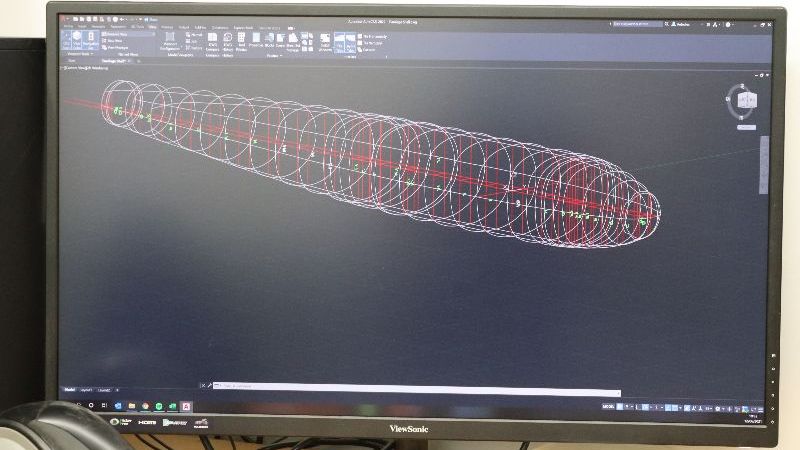
Task: Select the Insert ribbon tab
Action: pos(82,27)
